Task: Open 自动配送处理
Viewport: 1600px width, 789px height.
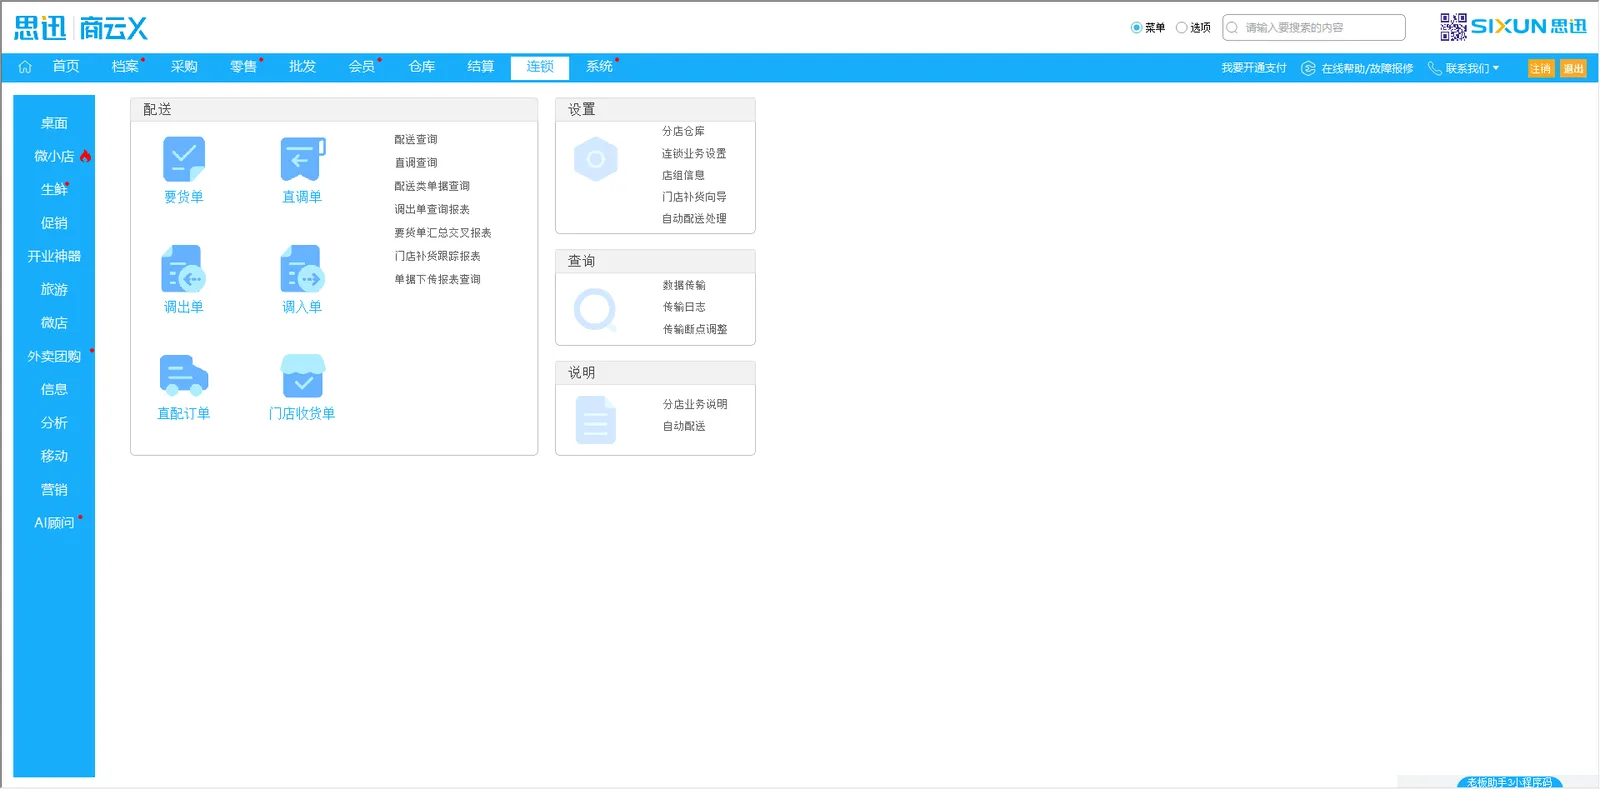Action: (x=694, y=219)
